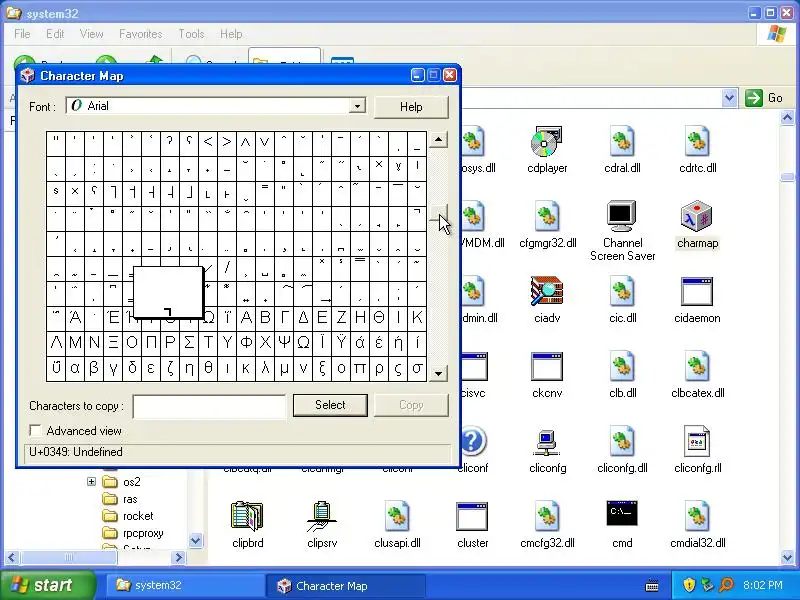The height and width of the screenshot is (600, 800).
Task: Open the Edit menu
Action: click(55, 34)
